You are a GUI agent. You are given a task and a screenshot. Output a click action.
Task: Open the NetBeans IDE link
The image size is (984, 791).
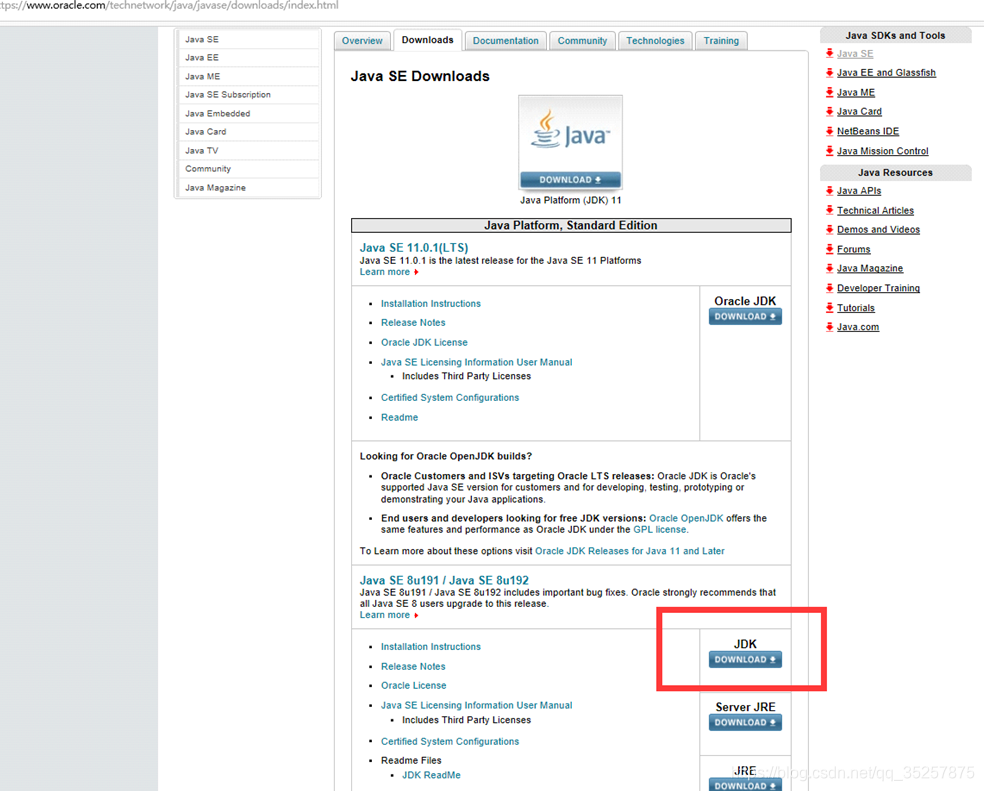pyautogui.click(x=868, y=131)
